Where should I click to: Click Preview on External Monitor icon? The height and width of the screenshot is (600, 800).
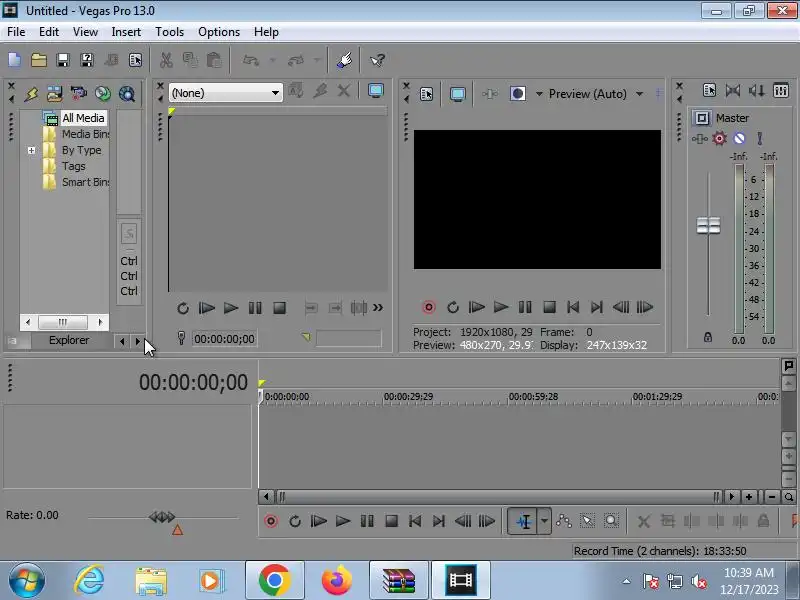[x=458, y=94]
